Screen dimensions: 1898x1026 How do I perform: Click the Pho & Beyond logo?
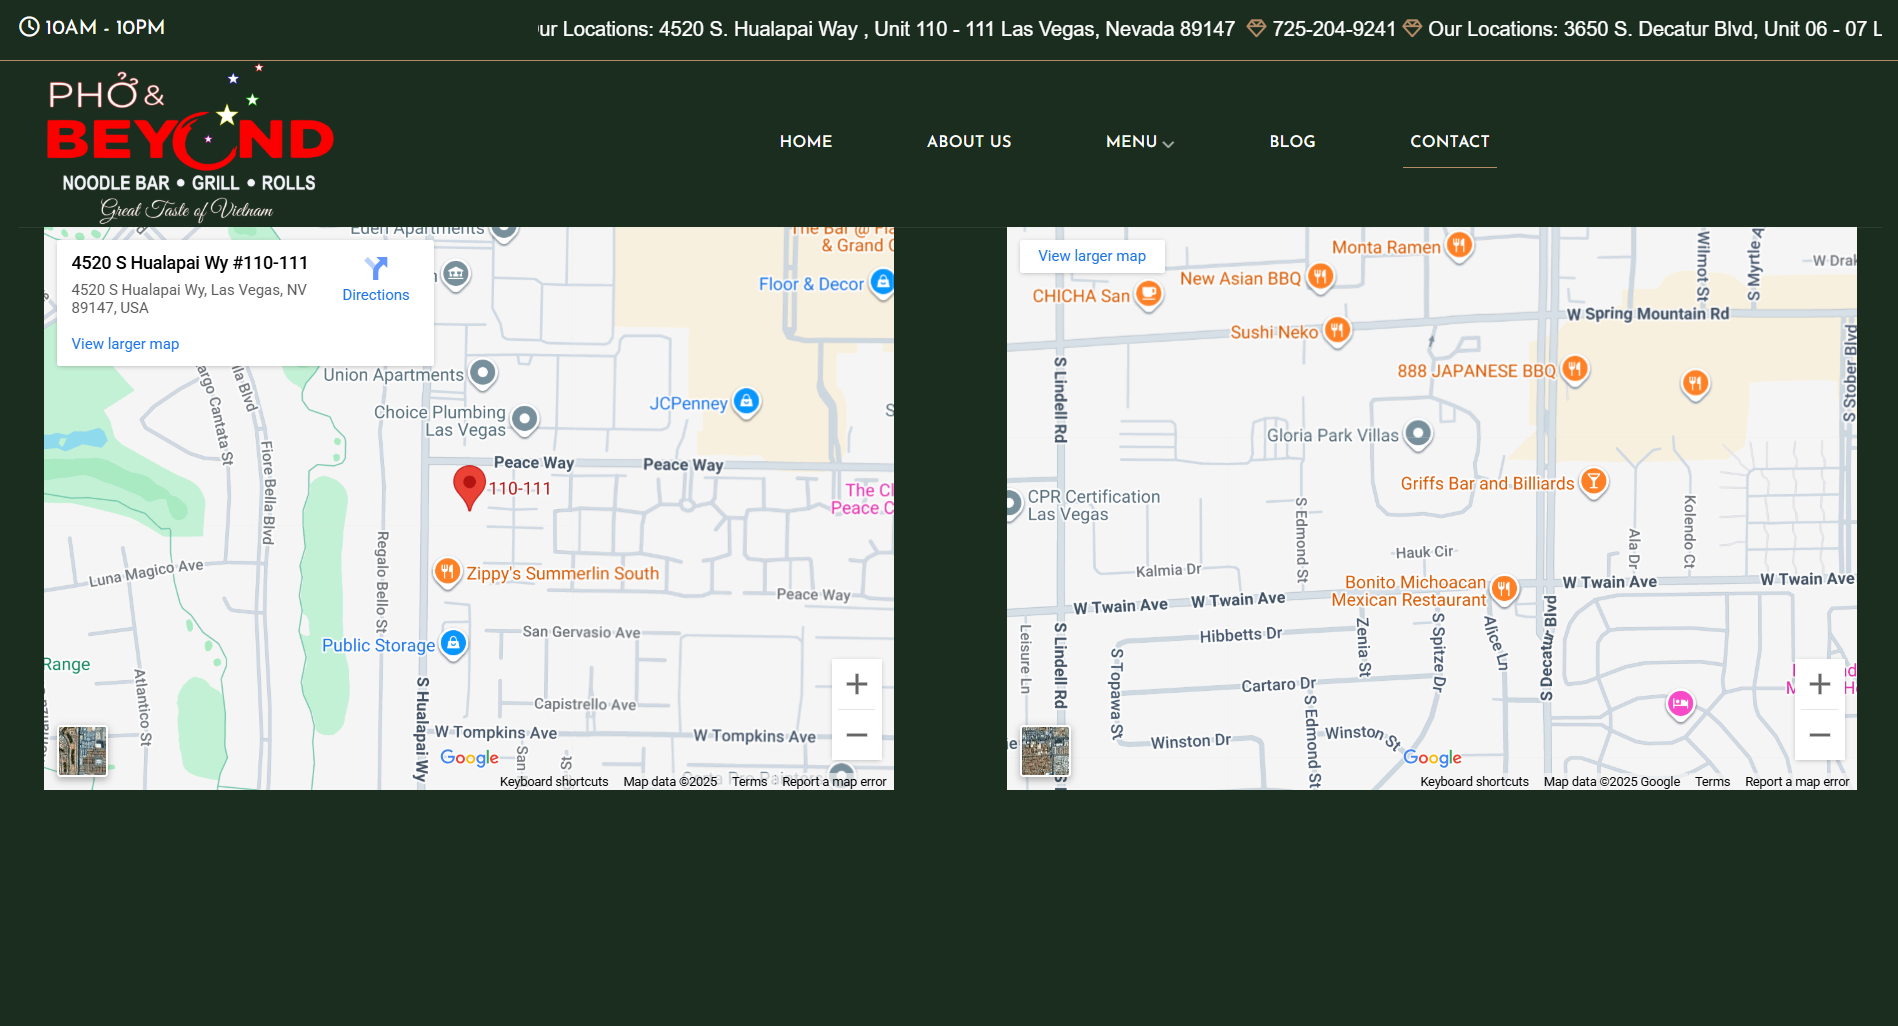(x=190, y=145)
